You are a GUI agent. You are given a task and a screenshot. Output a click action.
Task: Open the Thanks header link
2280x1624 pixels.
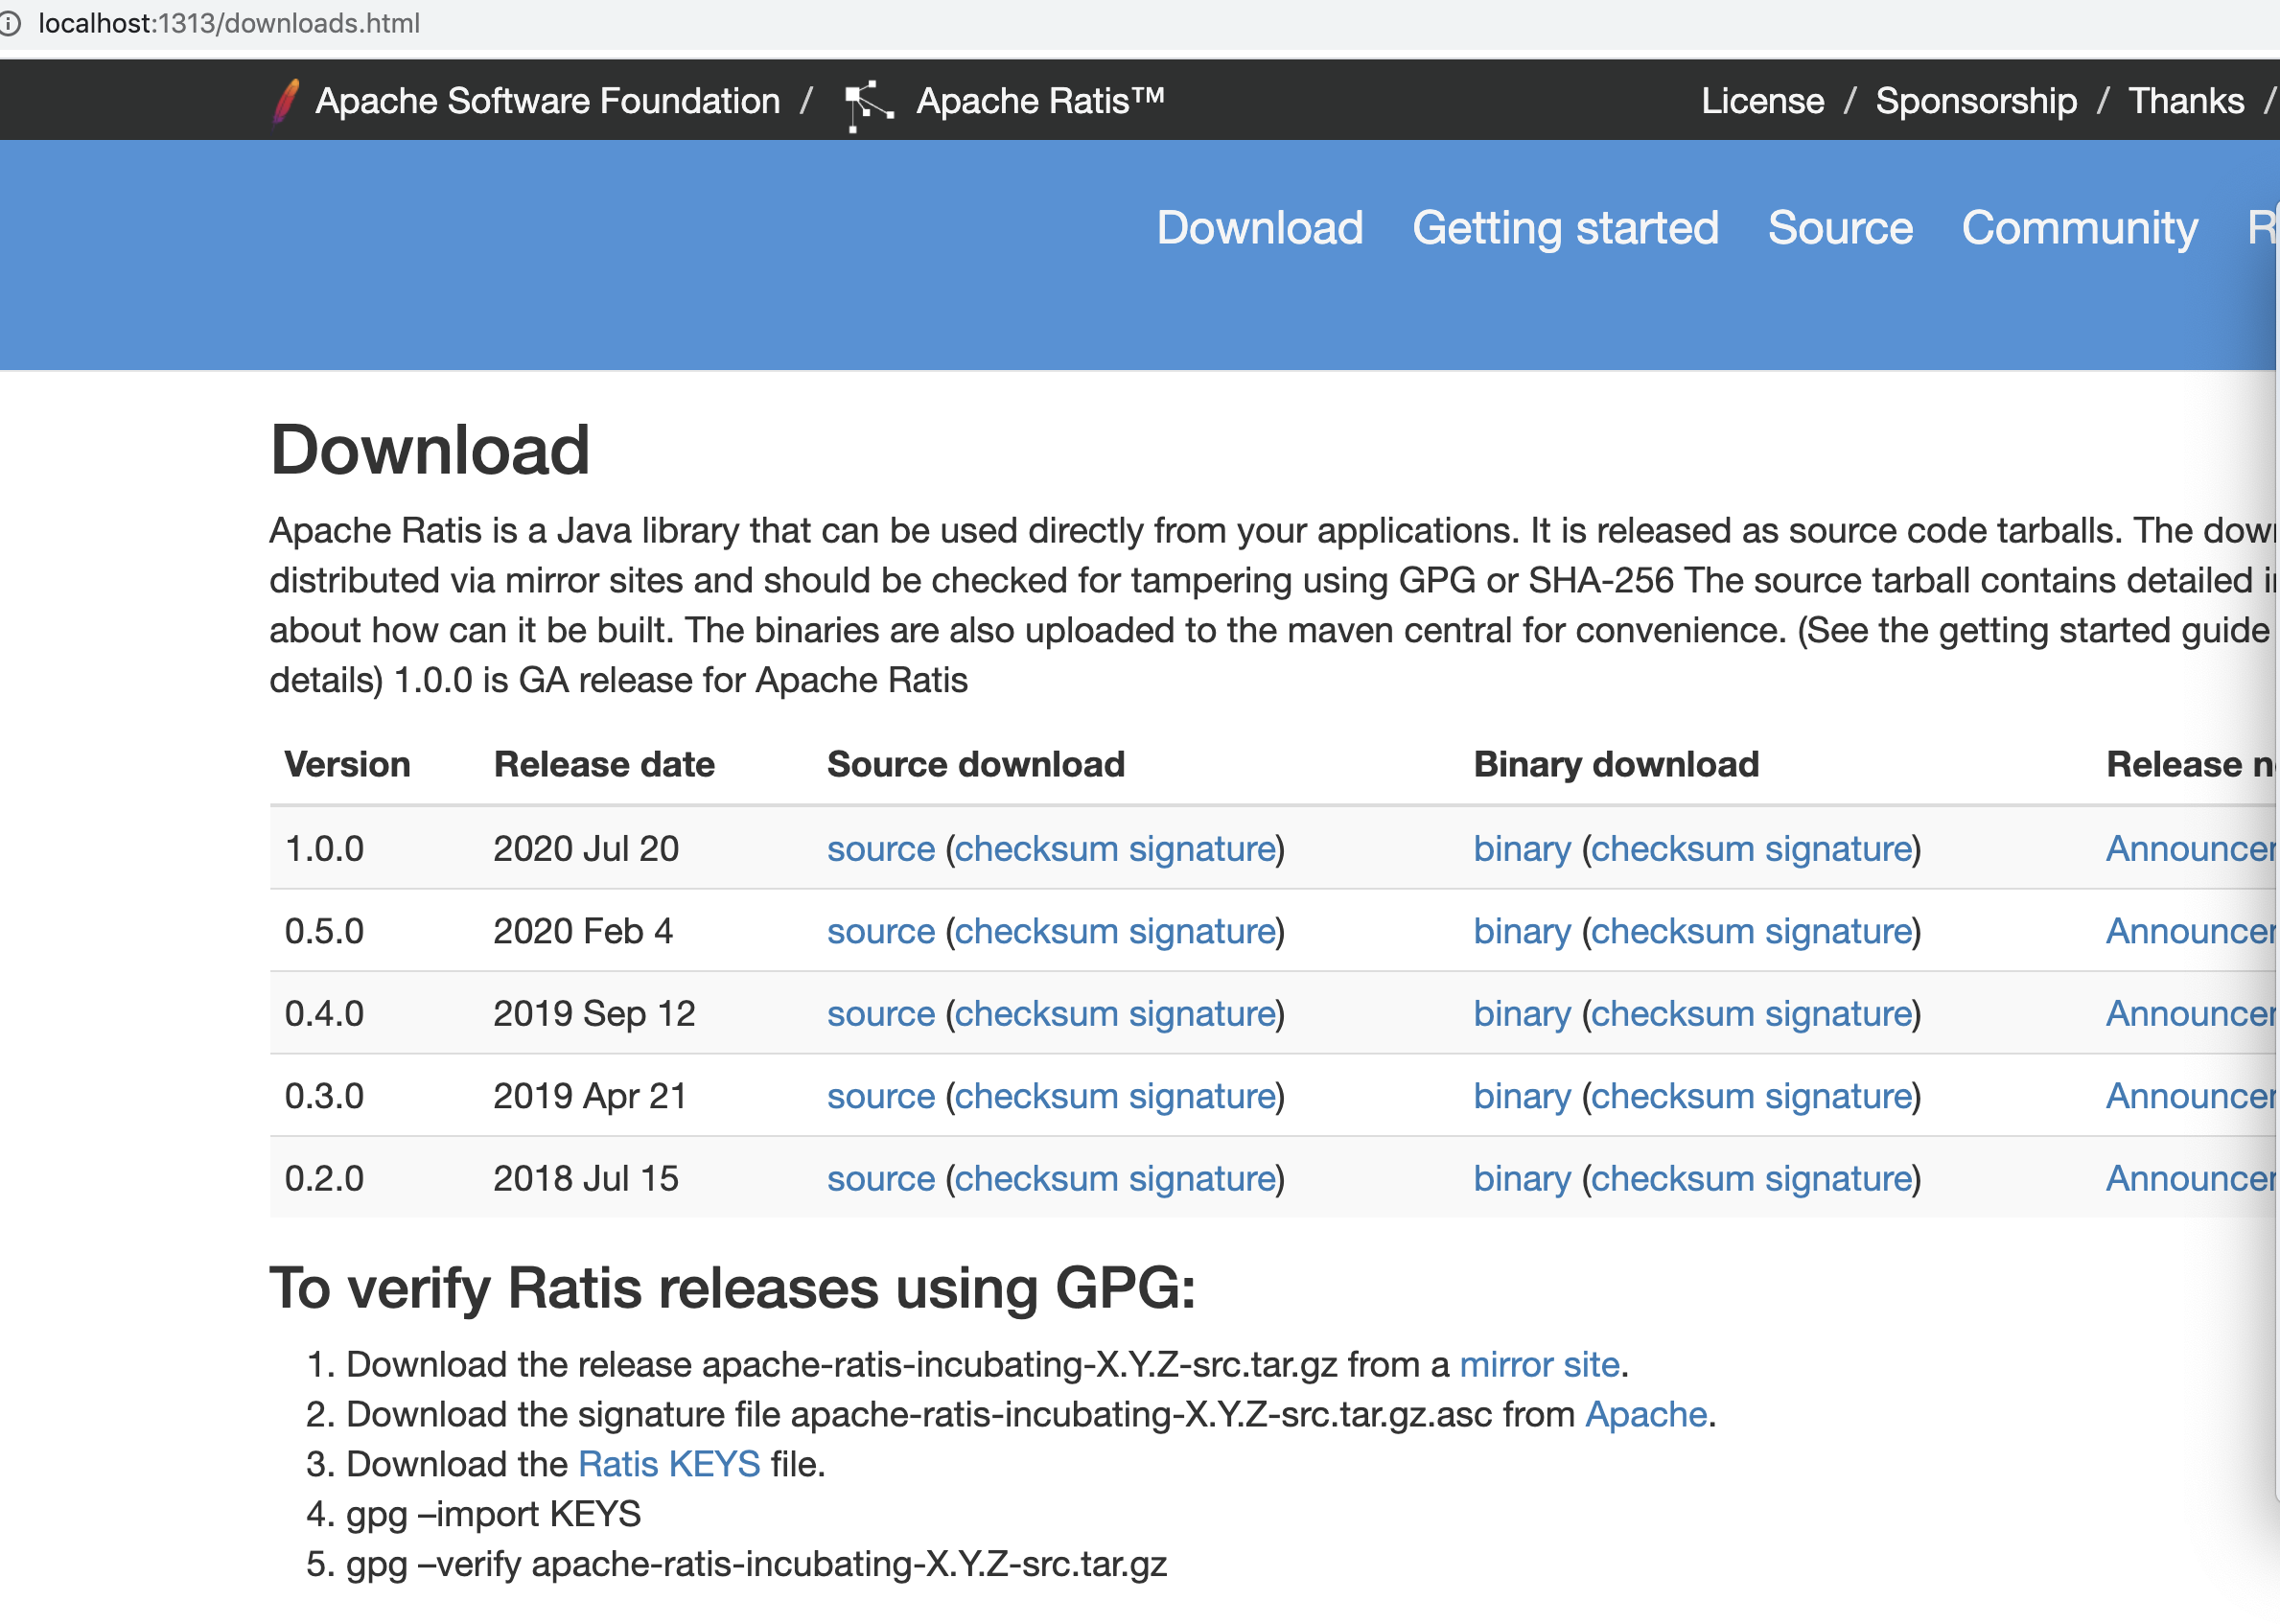point(2185,101)
